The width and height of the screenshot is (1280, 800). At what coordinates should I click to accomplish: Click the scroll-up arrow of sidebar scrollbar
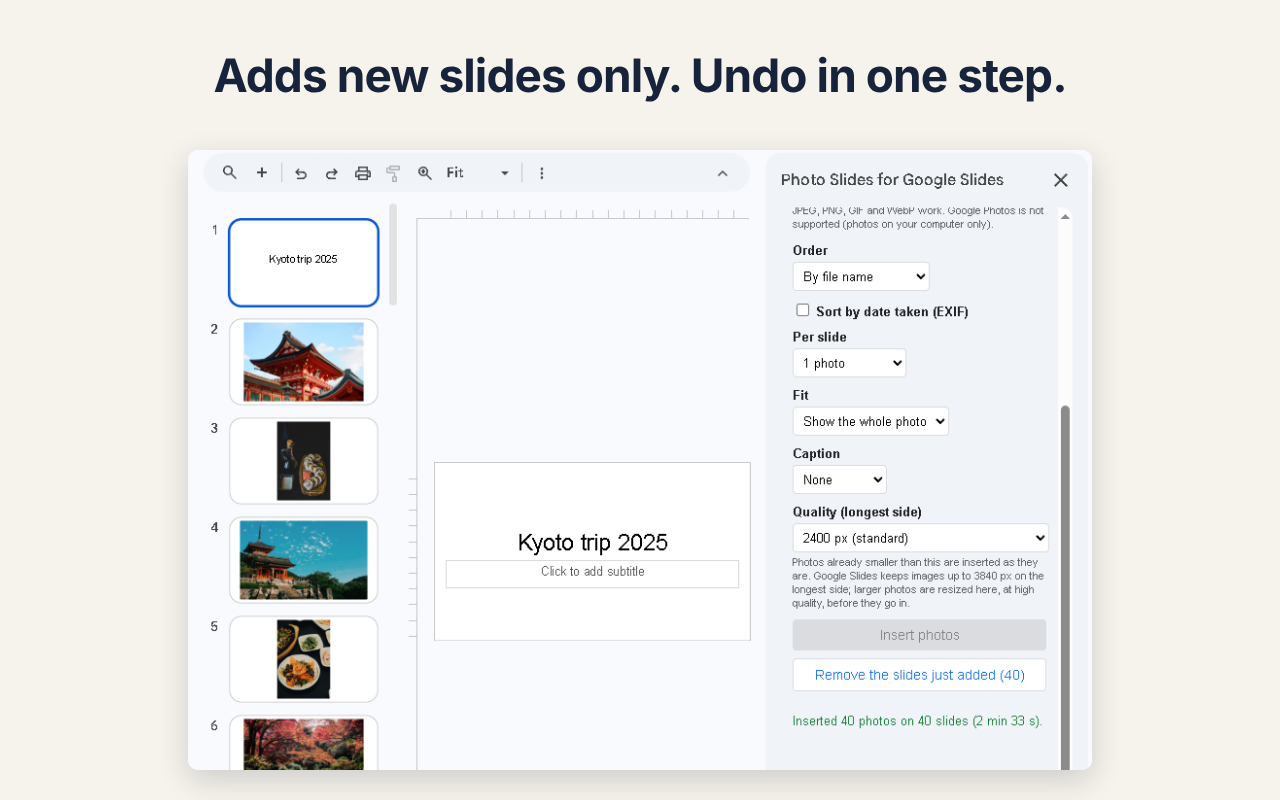coord(1065,216)
